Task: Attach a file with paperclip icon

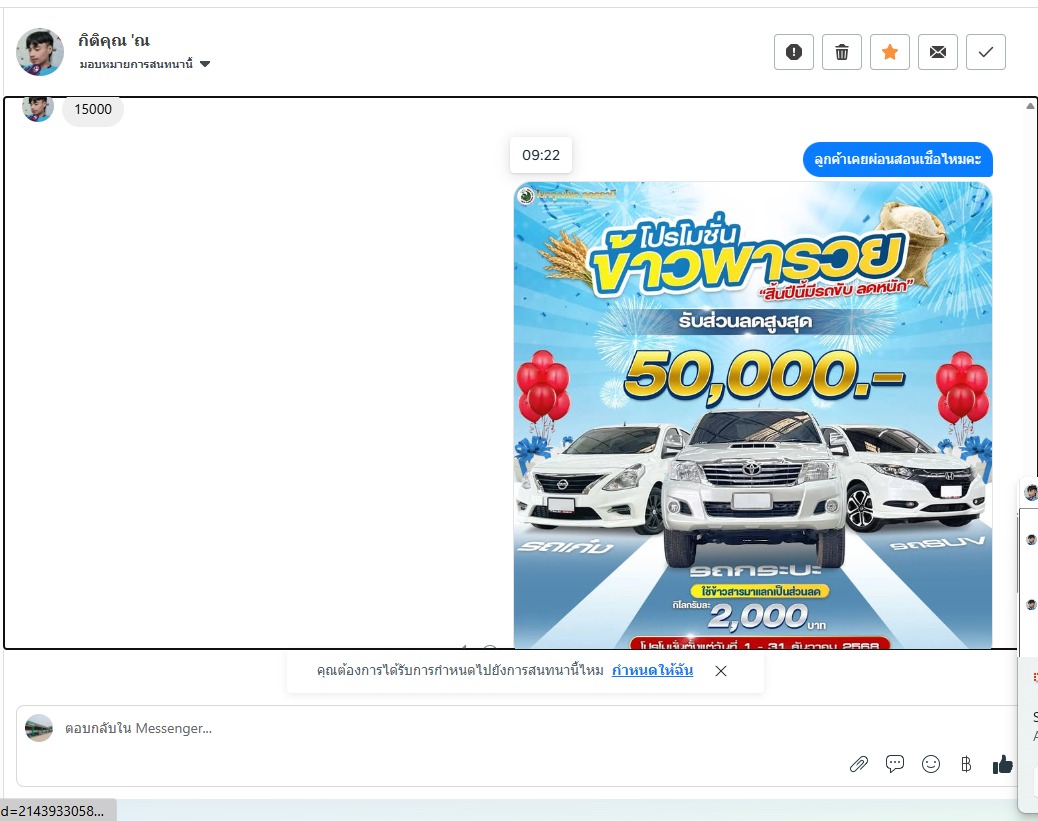Action: [x=859, y=765]
